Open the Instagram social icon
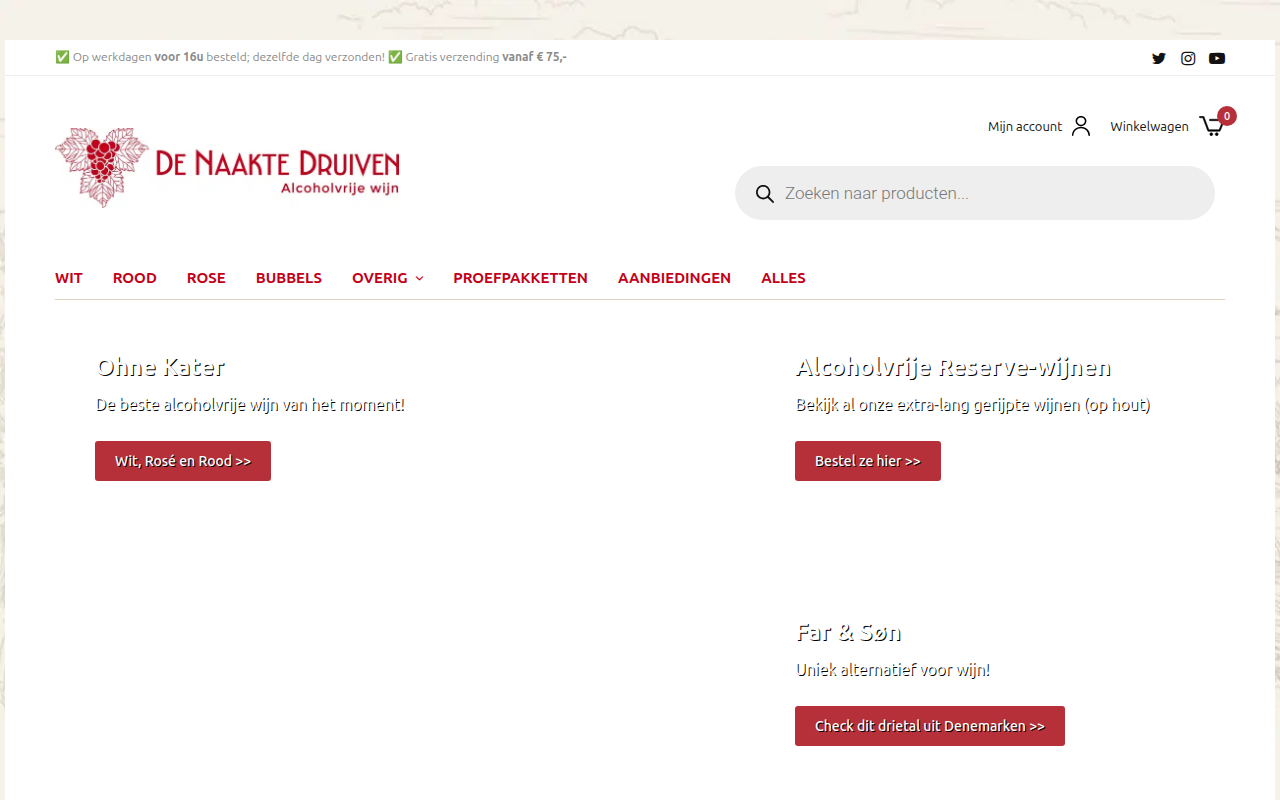The image size is (1280, 800). point(1188,58)
